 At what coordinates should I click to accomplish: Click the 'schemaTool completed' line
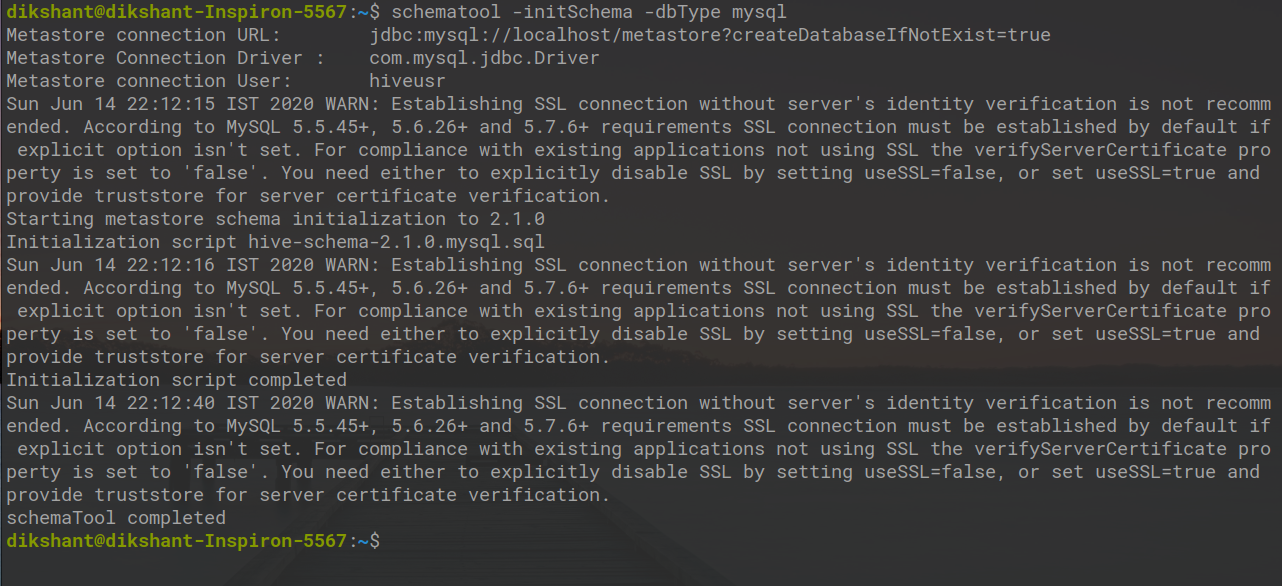[115, 518]
